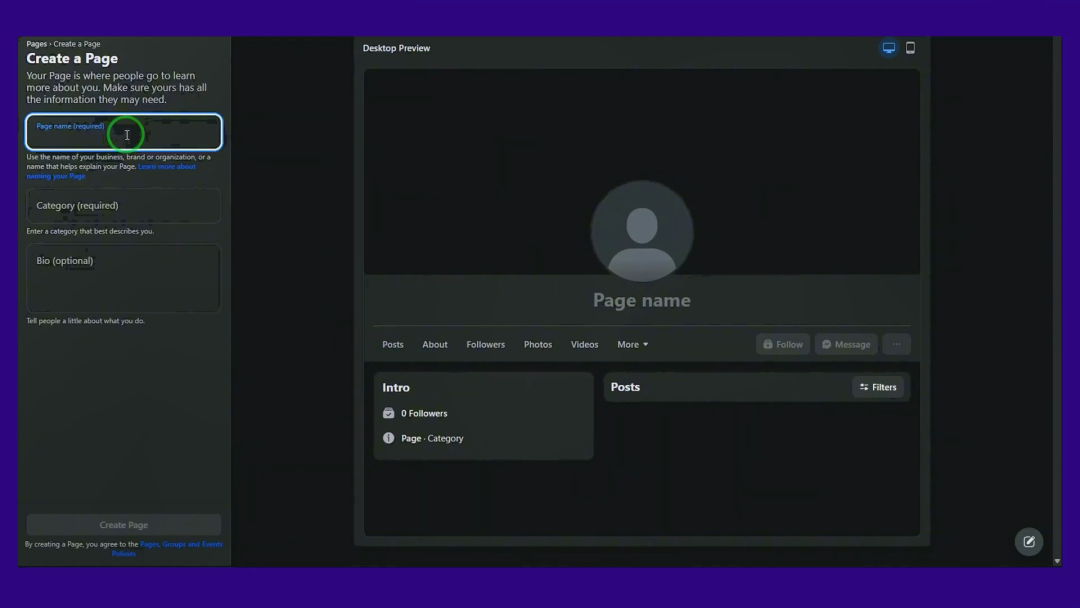Open the three-dot more options button
This screenshot has height=608, width=1080.
pyautogui.click(x=896, y=344)
